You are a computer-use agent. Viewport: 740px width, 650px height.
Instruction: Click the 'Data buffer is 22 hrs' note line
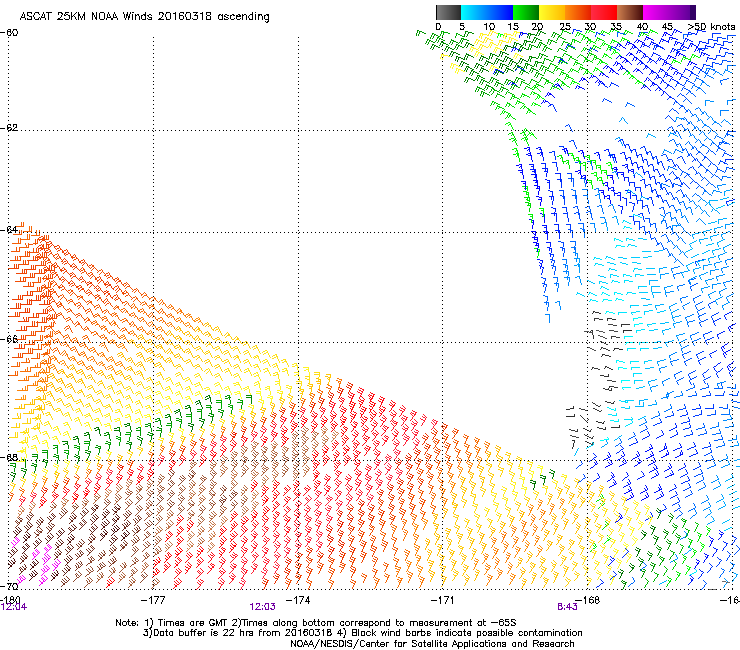362,633
